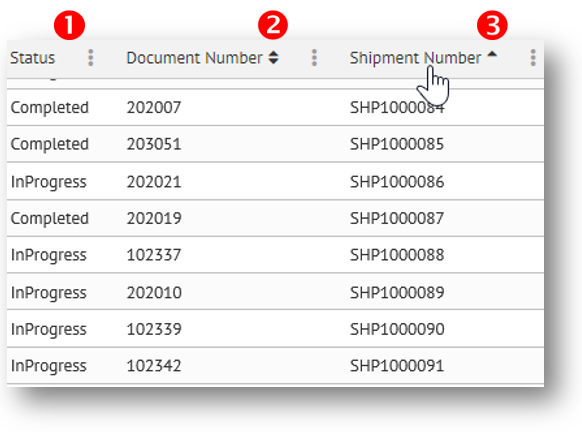The width and height of the screenshot is (582, 436).
Task: Click document number 202019
Action: click(154, 218)
